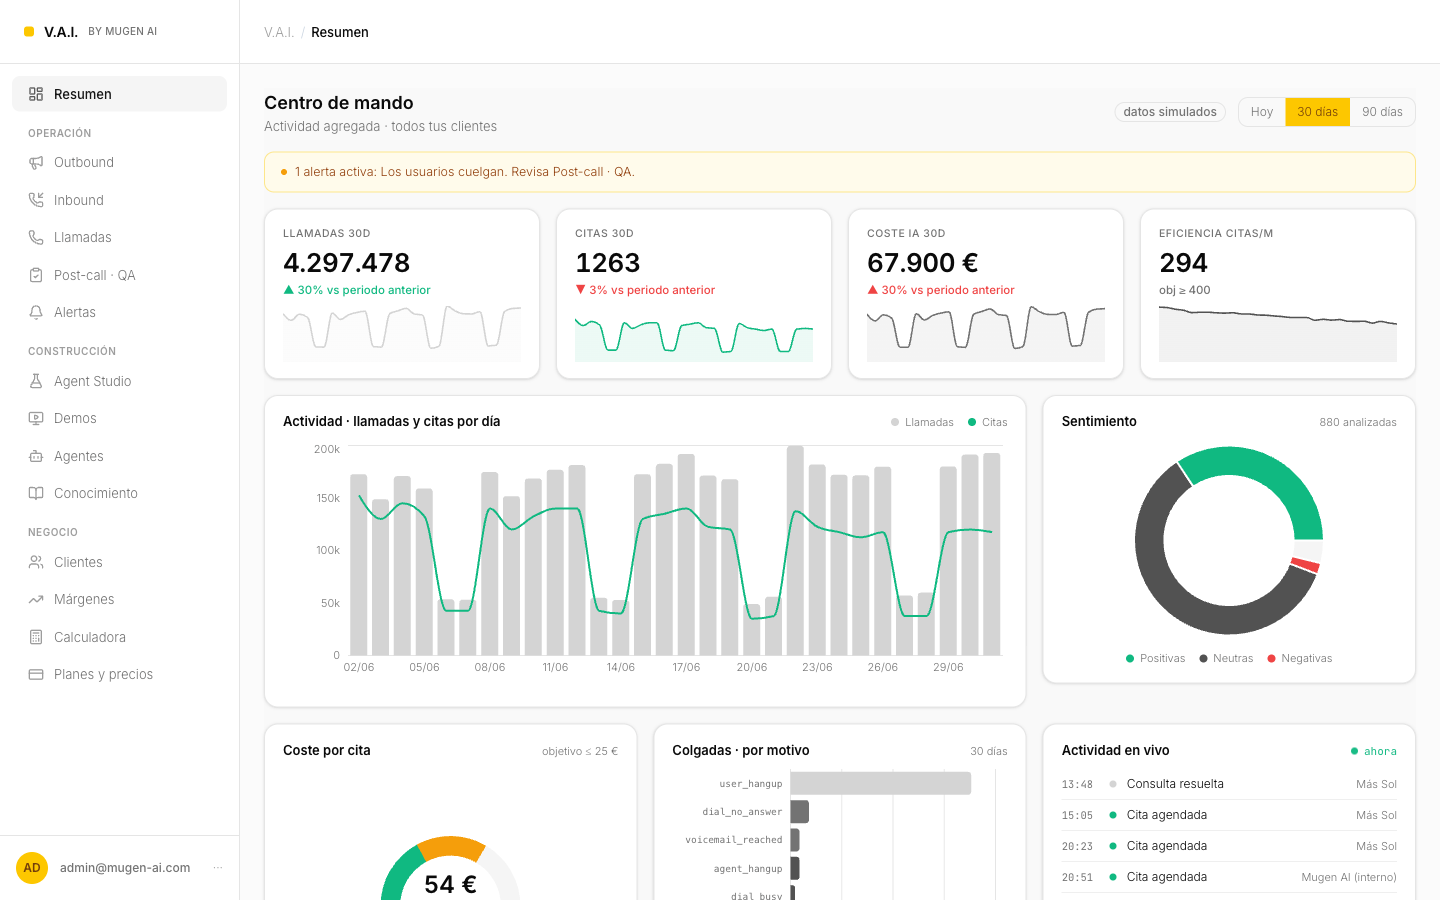1440x900 pixels.
Task: Click the 54 € cost gauge value
Action: (x=450, y=884)
